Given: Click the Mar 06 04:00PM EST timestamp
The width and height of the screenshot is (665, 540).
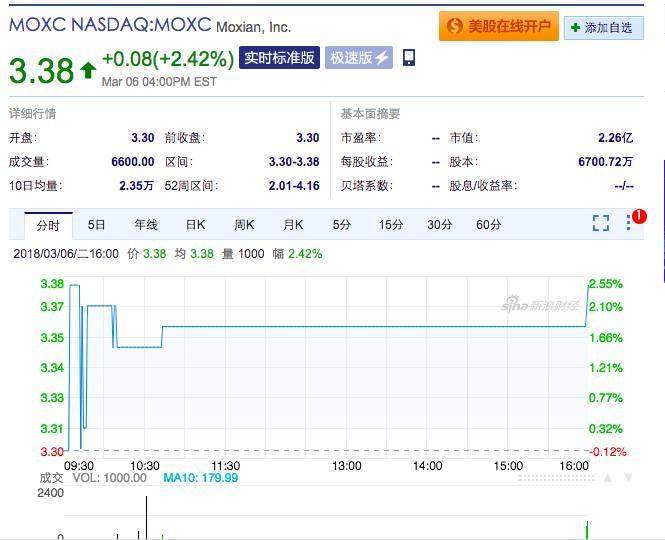Looking at the screenshot, I should pos(159,81).
